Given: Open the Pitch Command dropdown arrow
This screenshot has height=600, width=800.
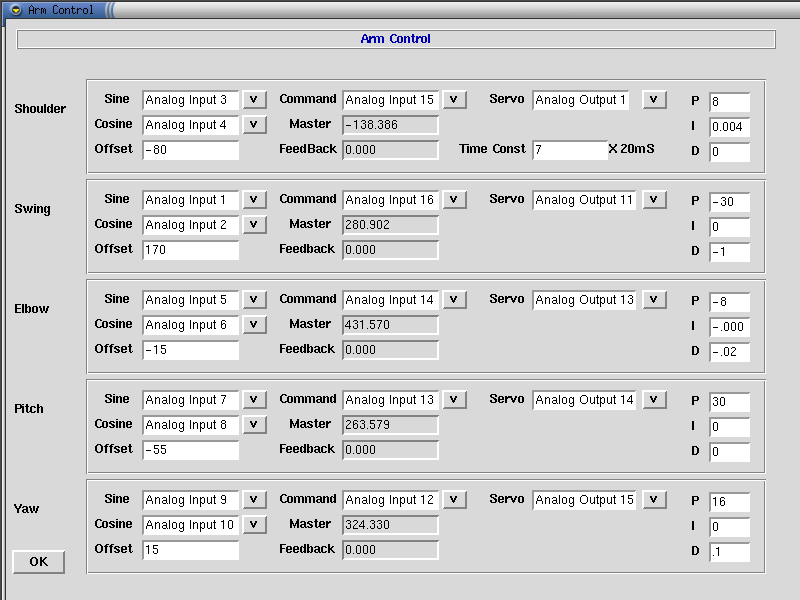Looking at the screenshot, I should pyautogui.click(x=454, y=399).
